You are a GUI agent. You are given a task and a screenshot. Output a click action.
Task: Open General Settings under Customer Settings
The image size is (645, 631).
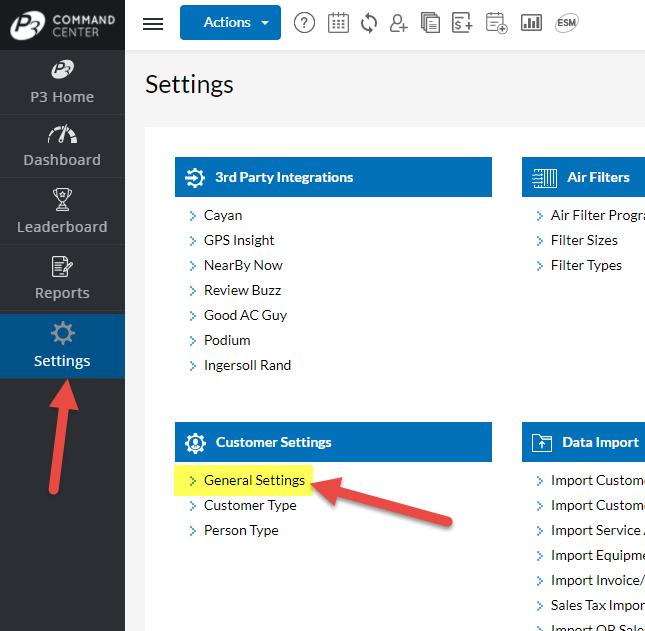[x=254, y=480]
